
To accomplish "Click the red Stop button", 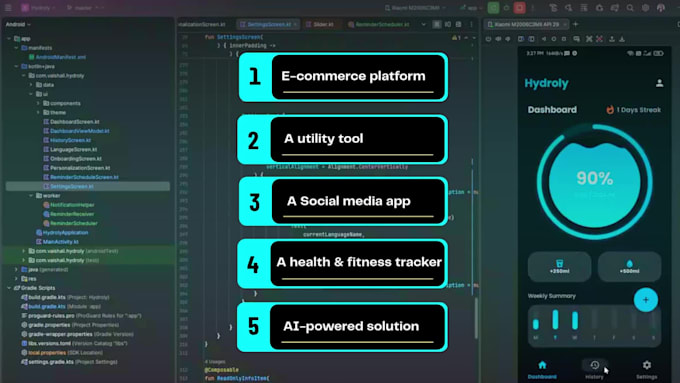I will pyautogui.click(x=520, y=8).
